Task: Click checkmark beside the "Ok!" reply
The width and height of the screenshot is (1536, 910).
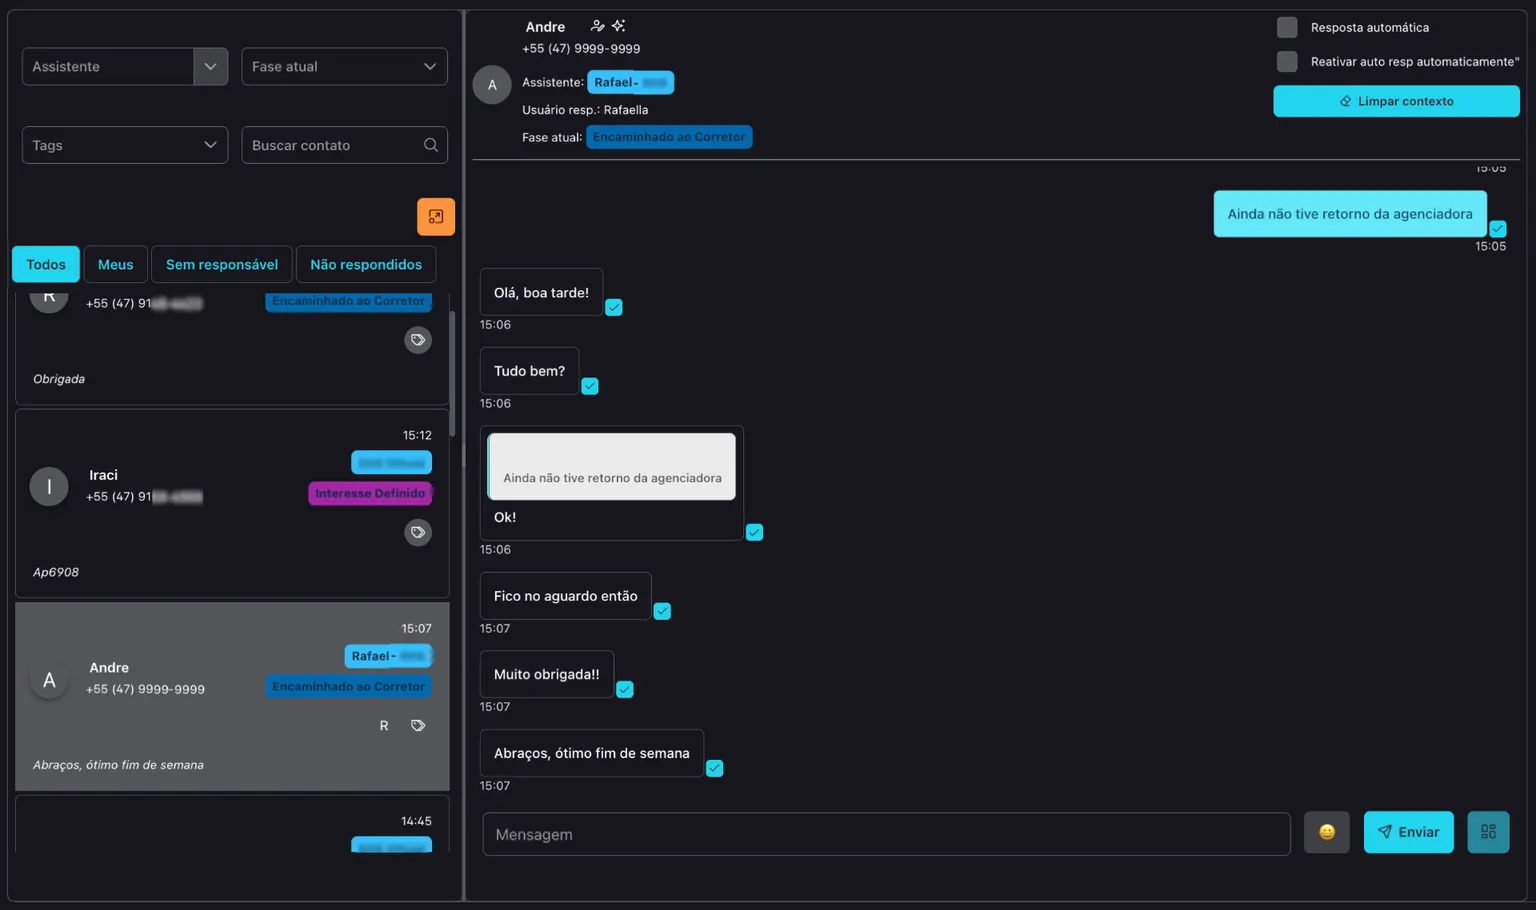Action: (x=755, y=532)
